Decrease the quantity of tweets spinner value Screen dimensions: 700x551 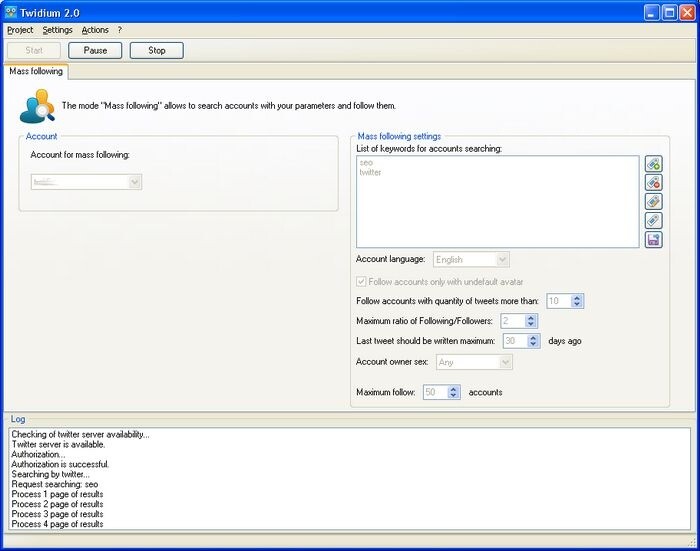577,304
